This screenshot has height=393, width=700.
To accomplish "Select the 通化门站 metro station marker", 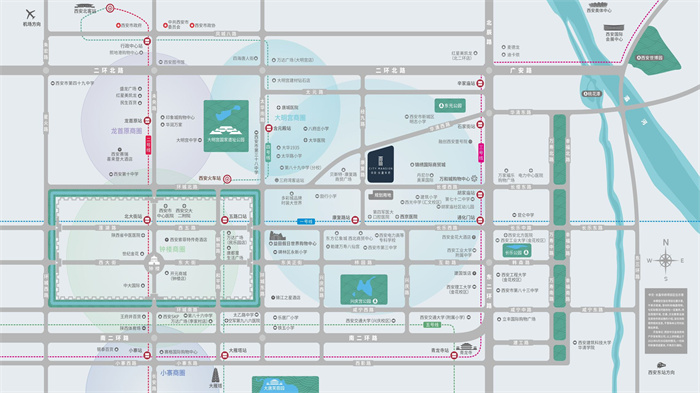I will (480, 220).
